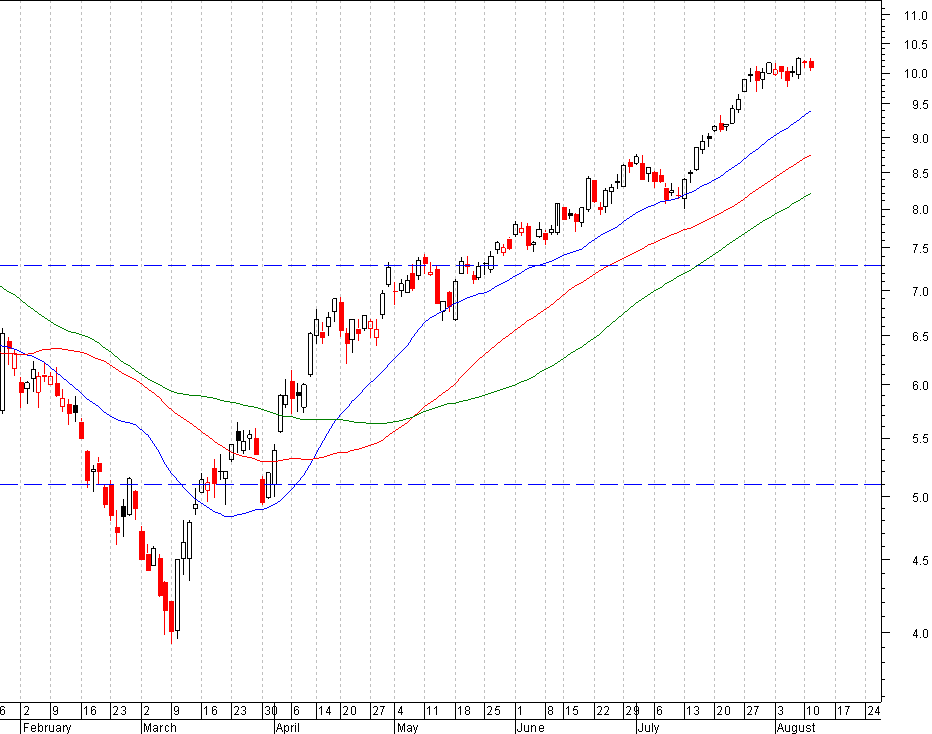Image resolution: width=932 pixels, height=734 pixels.
Task: Click the 9.5 price axis label
Action: pos(919,105)
